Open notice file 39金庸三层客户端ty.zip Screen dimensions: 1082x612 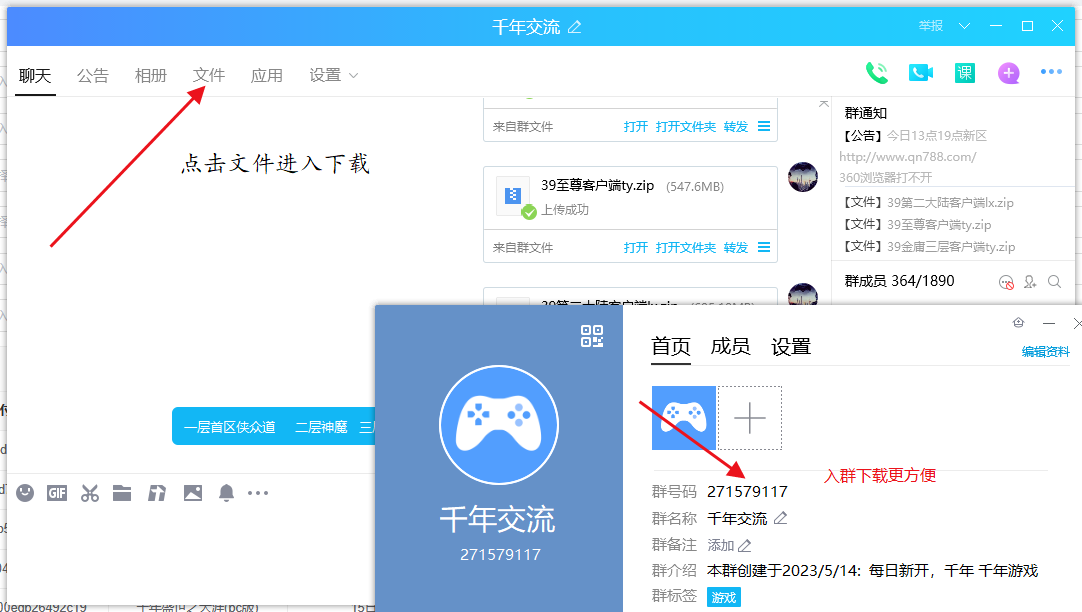pos(929,247)
